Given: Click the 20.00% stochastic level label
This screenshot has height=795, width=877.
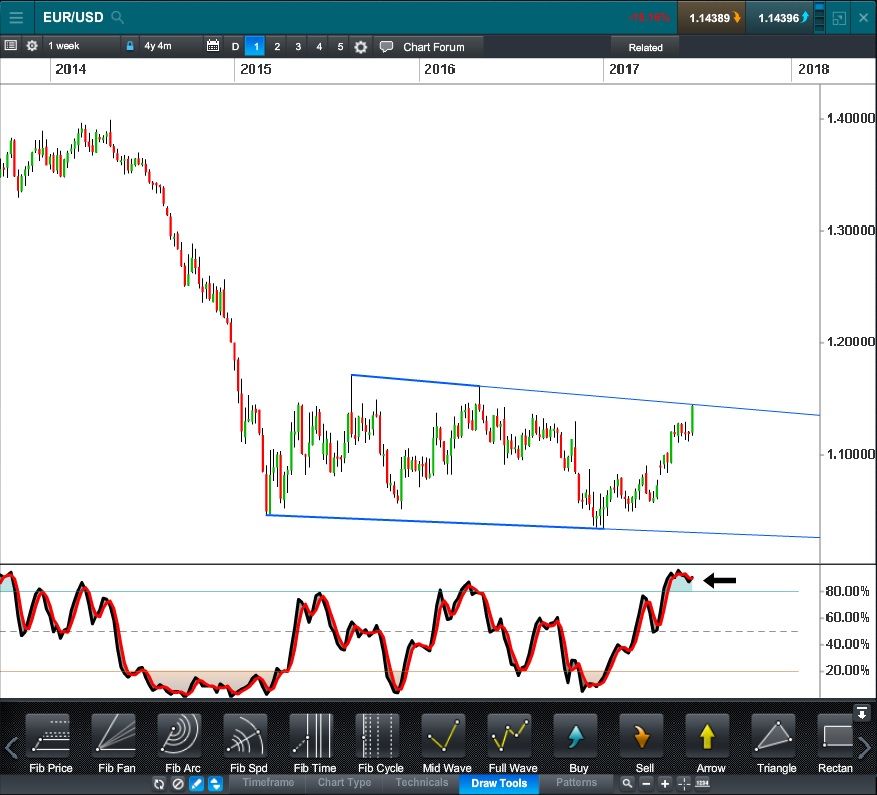Looking at the screenshot, I should click(847, 670).
